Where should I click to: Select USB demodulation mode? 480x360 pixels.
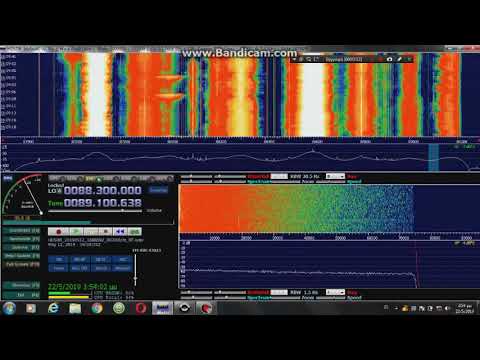click(129, 178)
